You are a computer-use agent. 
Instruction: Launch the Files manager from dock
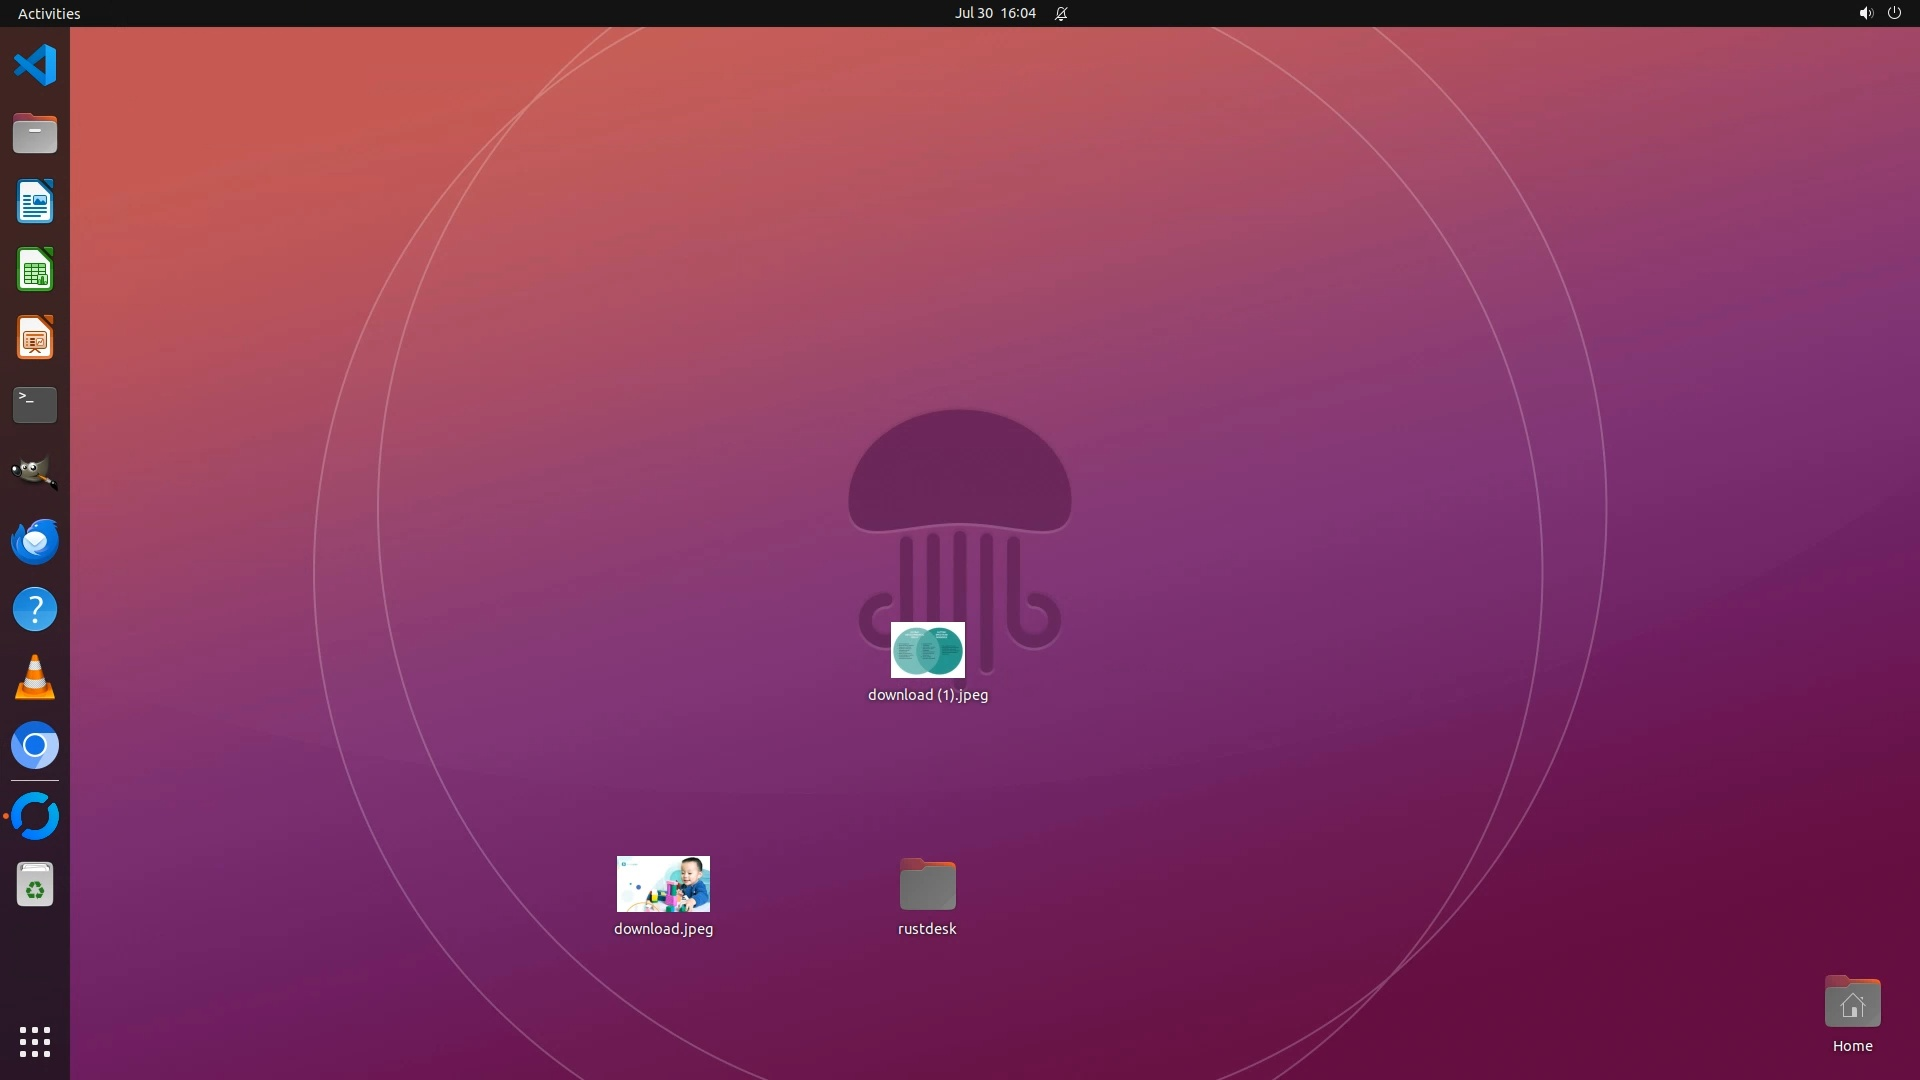tap(35, 134)
